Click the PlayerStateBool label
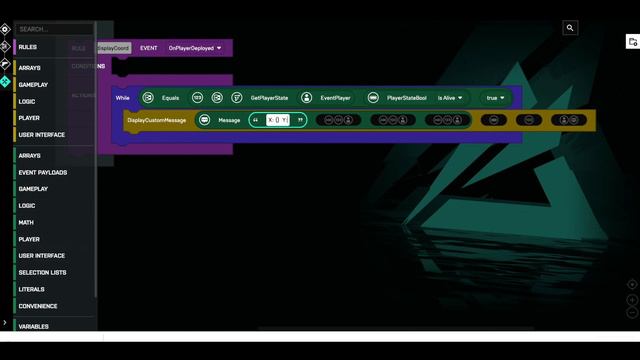The image size is (640, 360). click(407, 98)
